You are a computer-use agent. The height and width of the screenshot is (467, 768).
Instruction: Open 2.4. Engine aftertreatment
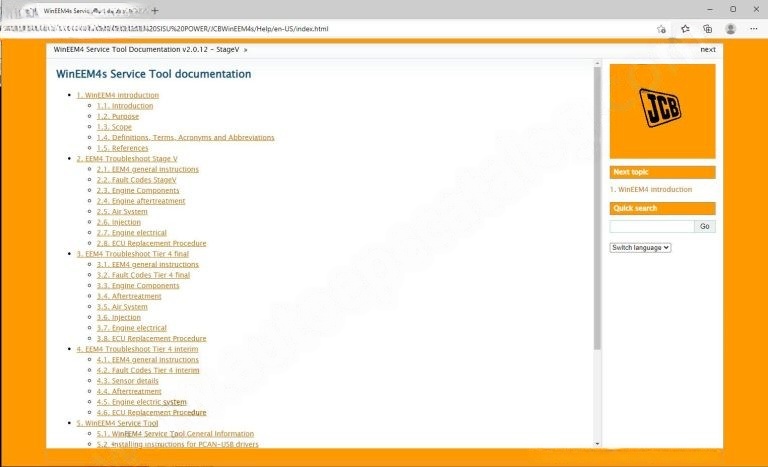click(x=141, y=201)
